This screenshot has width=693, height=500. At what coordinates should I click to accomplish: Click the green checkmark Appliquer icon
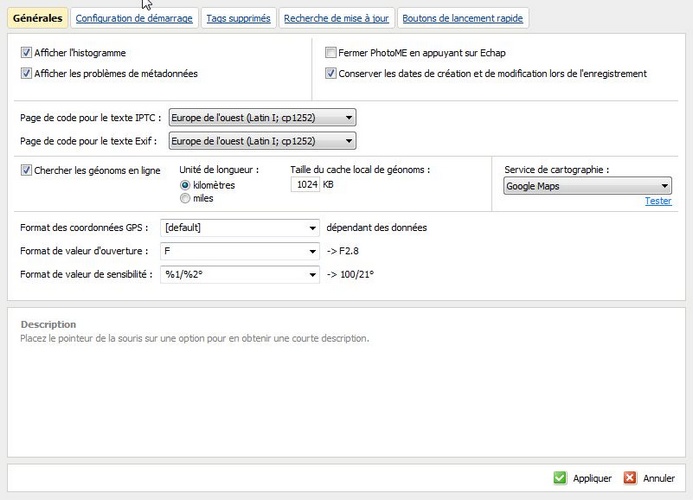point(560,478)
